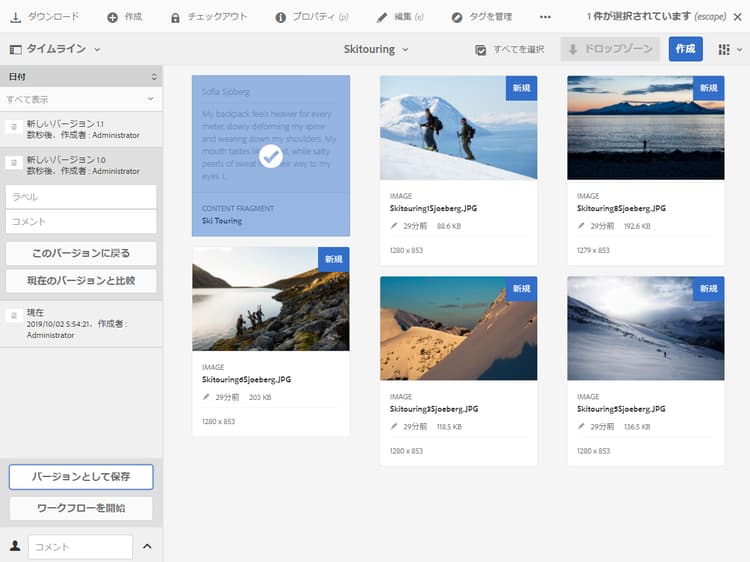Toggle the 日付 sort arrows
750x562 pixels.
click(x=154, y=77)
